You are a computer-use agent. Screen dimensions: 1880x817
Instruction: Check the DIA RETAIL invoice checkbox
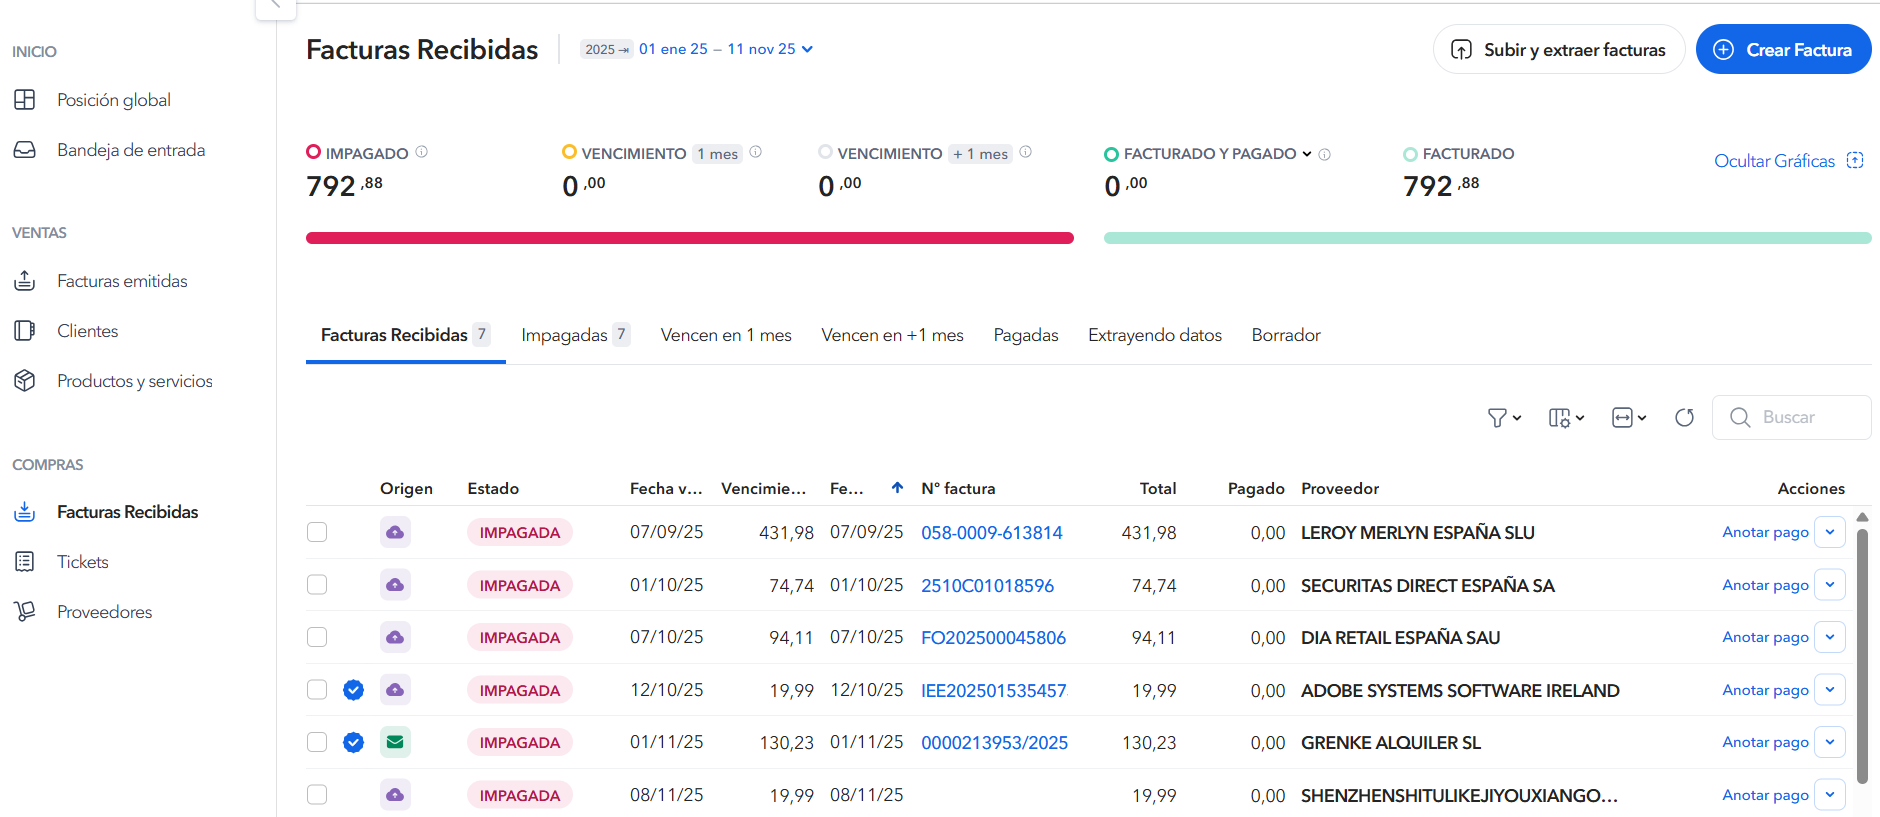coord(317,637)
